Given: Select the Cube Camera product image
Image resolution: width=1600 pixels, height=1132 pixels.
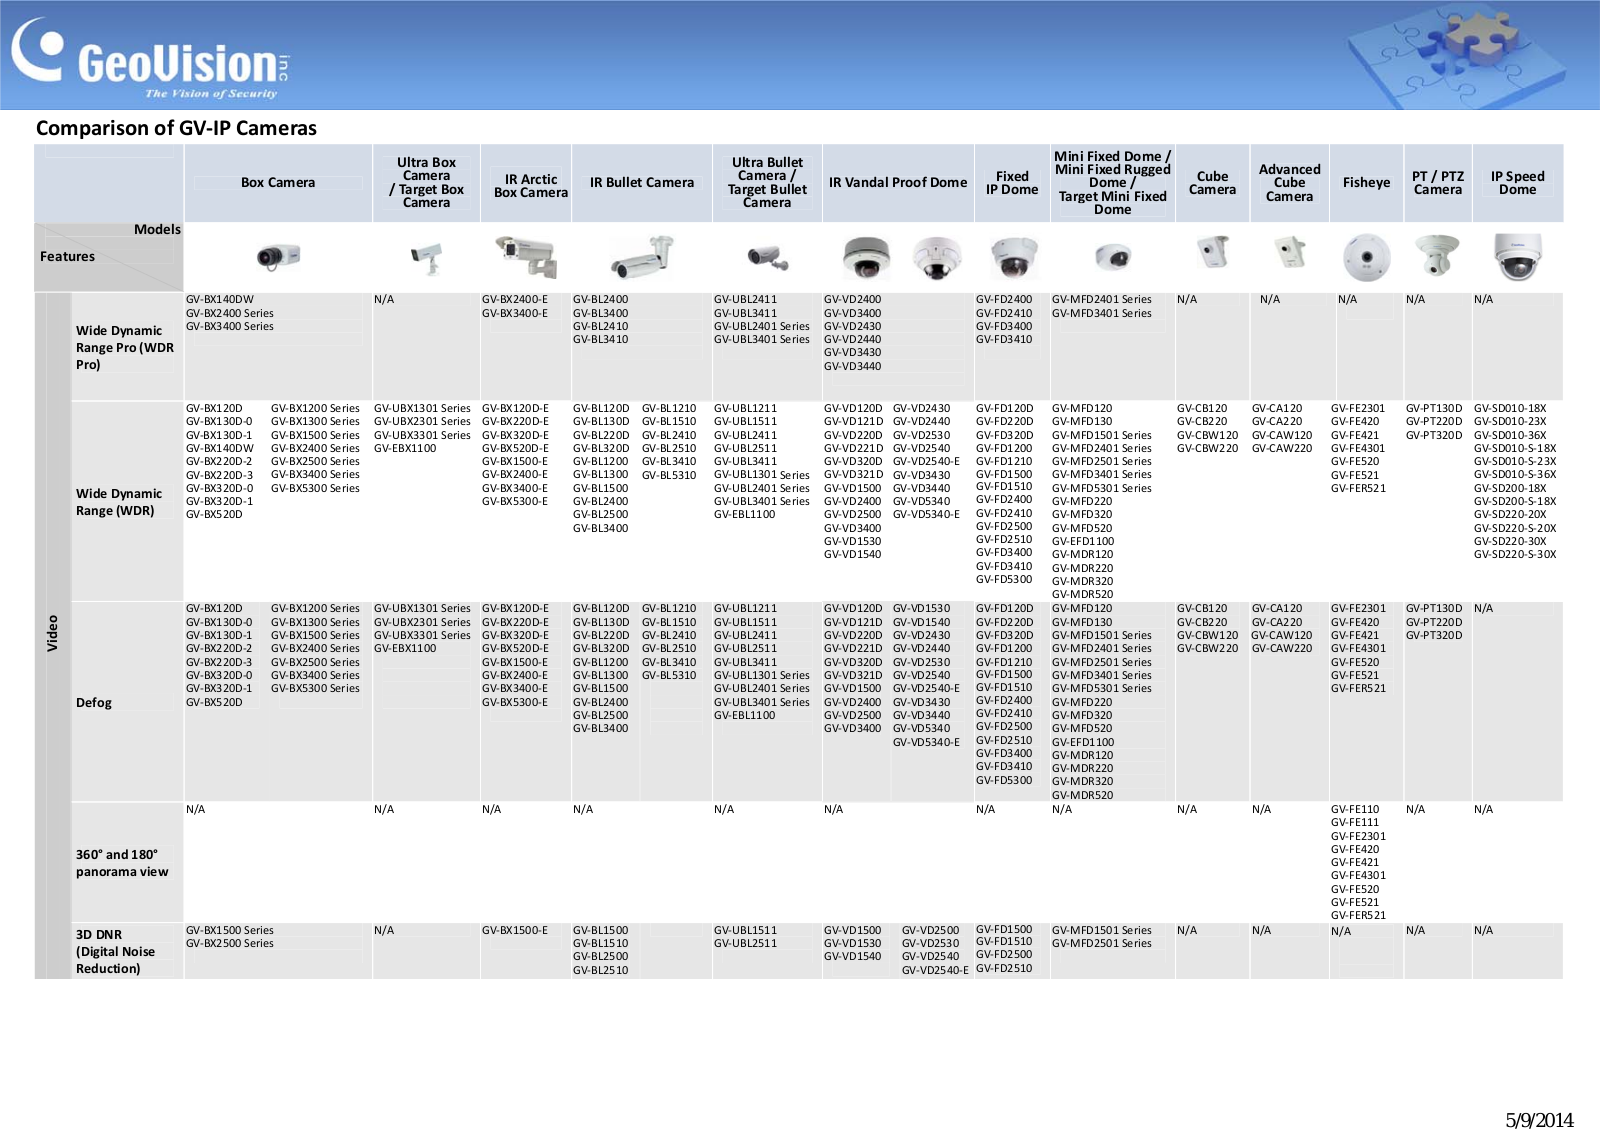Looking at the screenshot, I should [x=1212, y=252].
